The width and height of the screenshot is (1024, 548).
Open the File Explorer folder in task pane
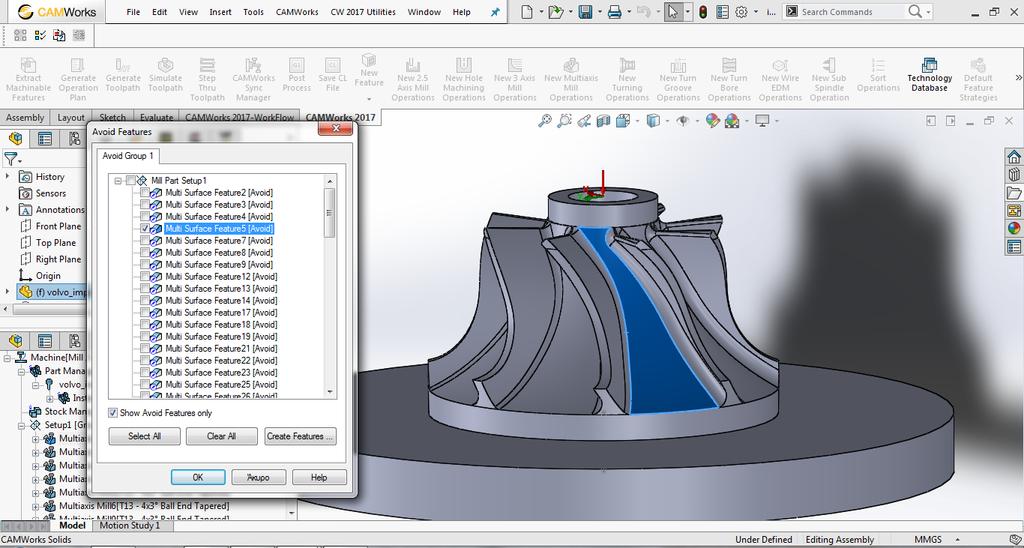pos(1014,193)
